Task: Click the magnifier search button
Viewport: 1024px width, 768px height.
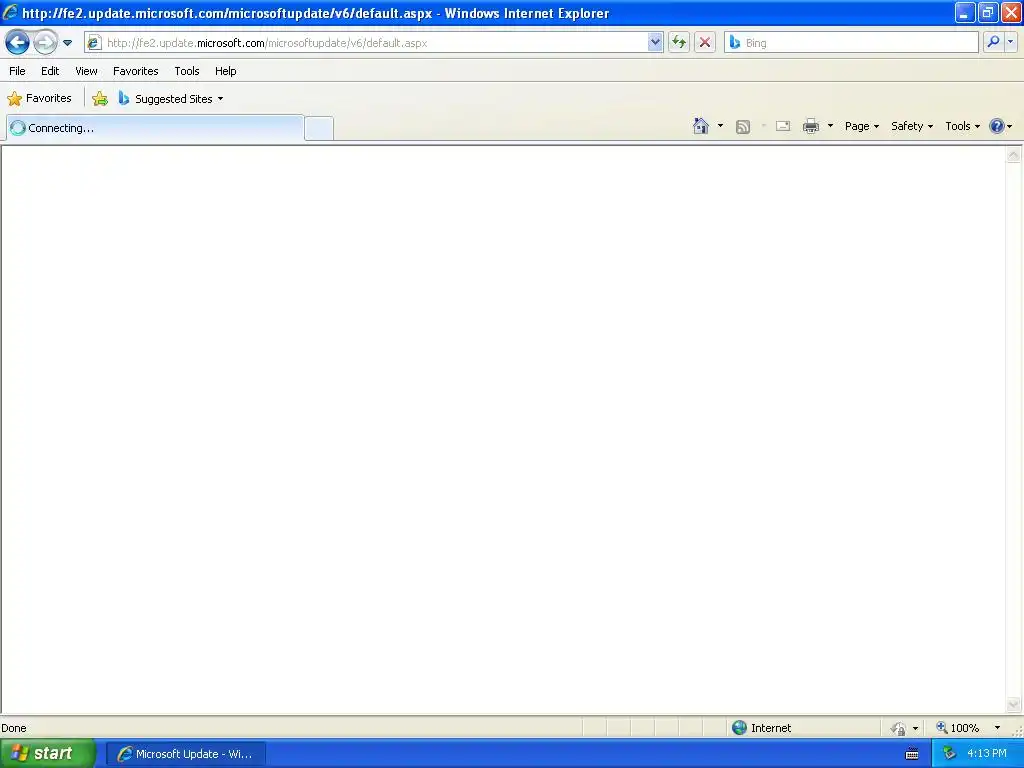Action: pyautogui.click(x=993, y=42)
